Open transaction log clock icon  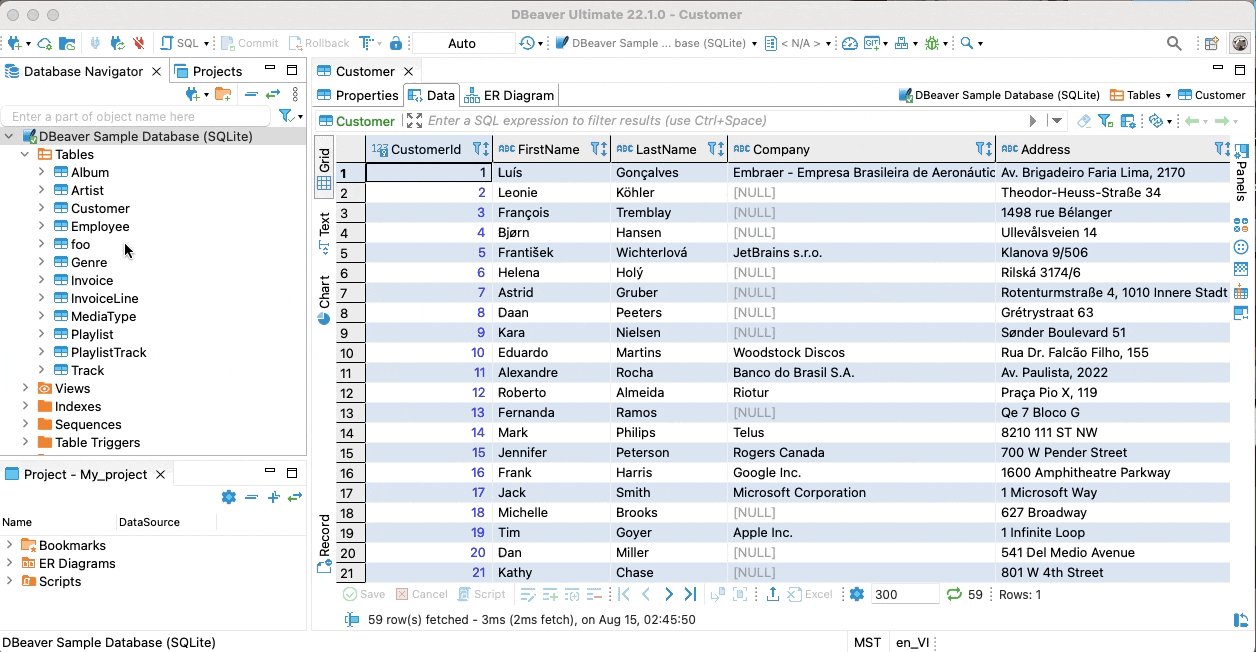[x=527, y=43]
